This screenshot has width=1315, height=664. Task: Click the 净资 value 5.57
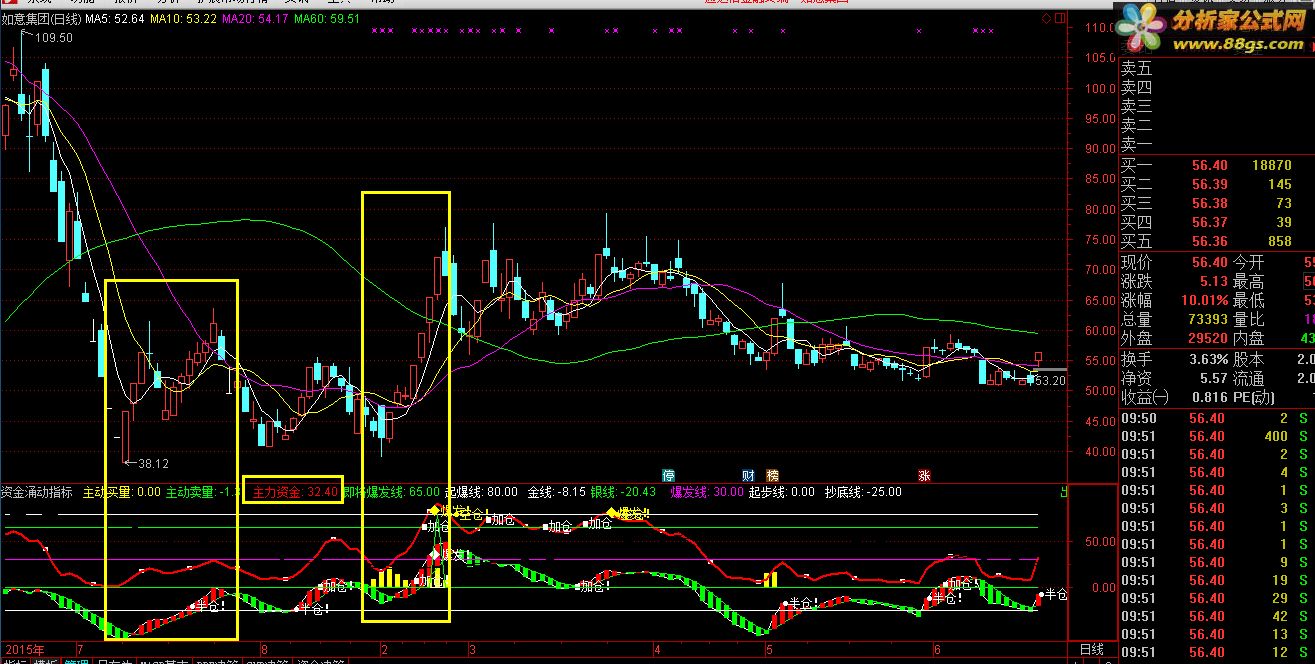click(x=1213, y=378)
